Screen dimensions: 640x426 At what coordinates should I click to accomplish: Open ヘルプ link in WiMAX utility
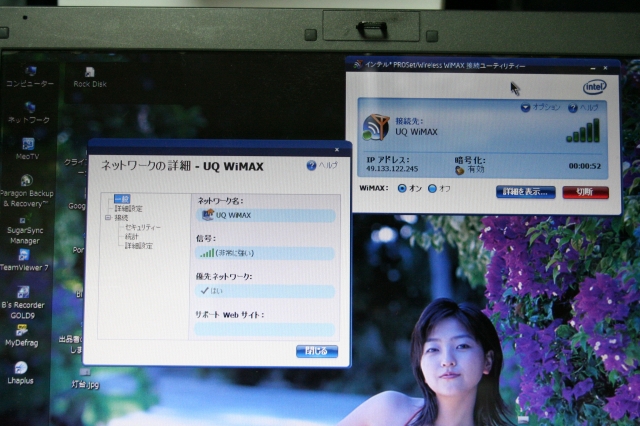[583, 108]
